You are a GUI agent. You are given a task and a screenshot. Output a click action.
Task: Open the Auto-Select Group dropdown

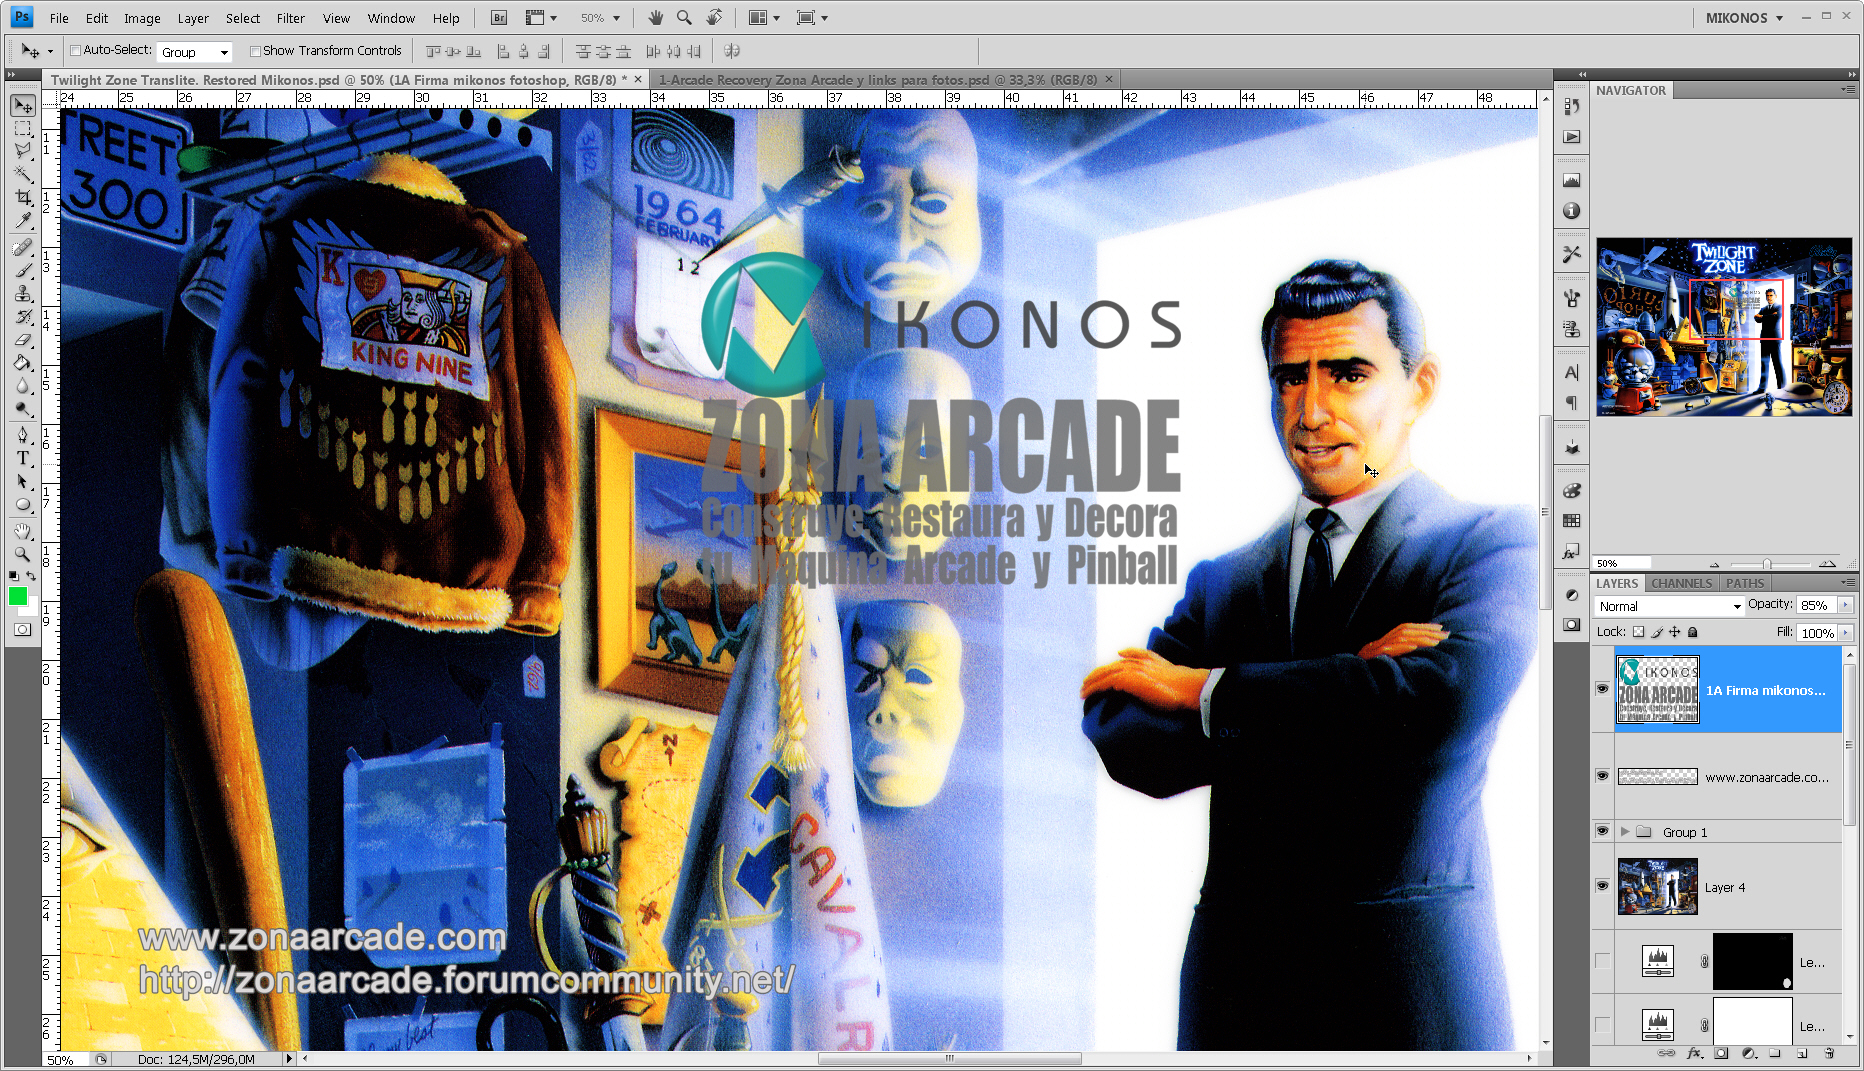195,52
